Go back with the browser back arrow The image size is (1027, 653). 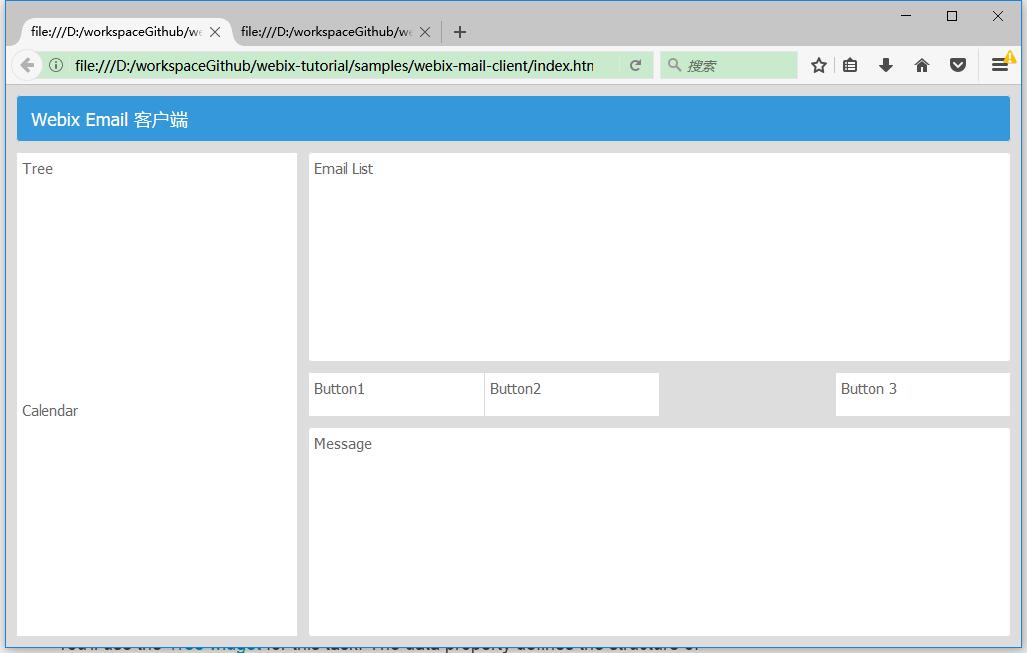(x=27, y=65)
